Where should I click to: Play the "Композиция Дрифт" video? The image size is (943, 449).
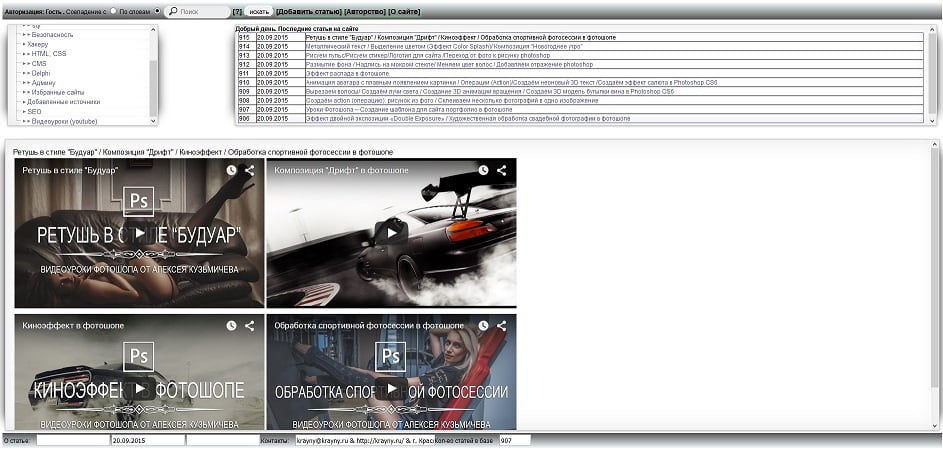[x=391, y=232]
